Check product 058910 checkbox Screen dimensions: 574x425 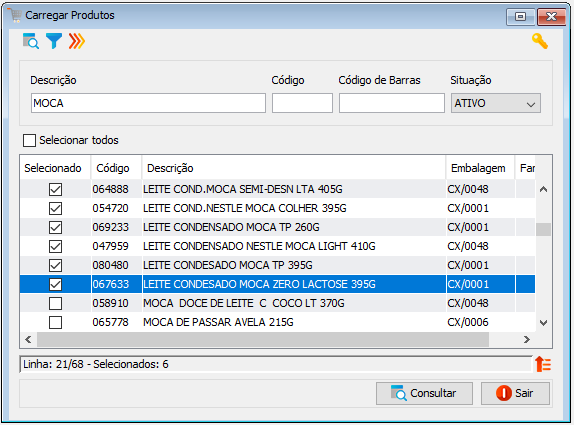coord(55,303)
